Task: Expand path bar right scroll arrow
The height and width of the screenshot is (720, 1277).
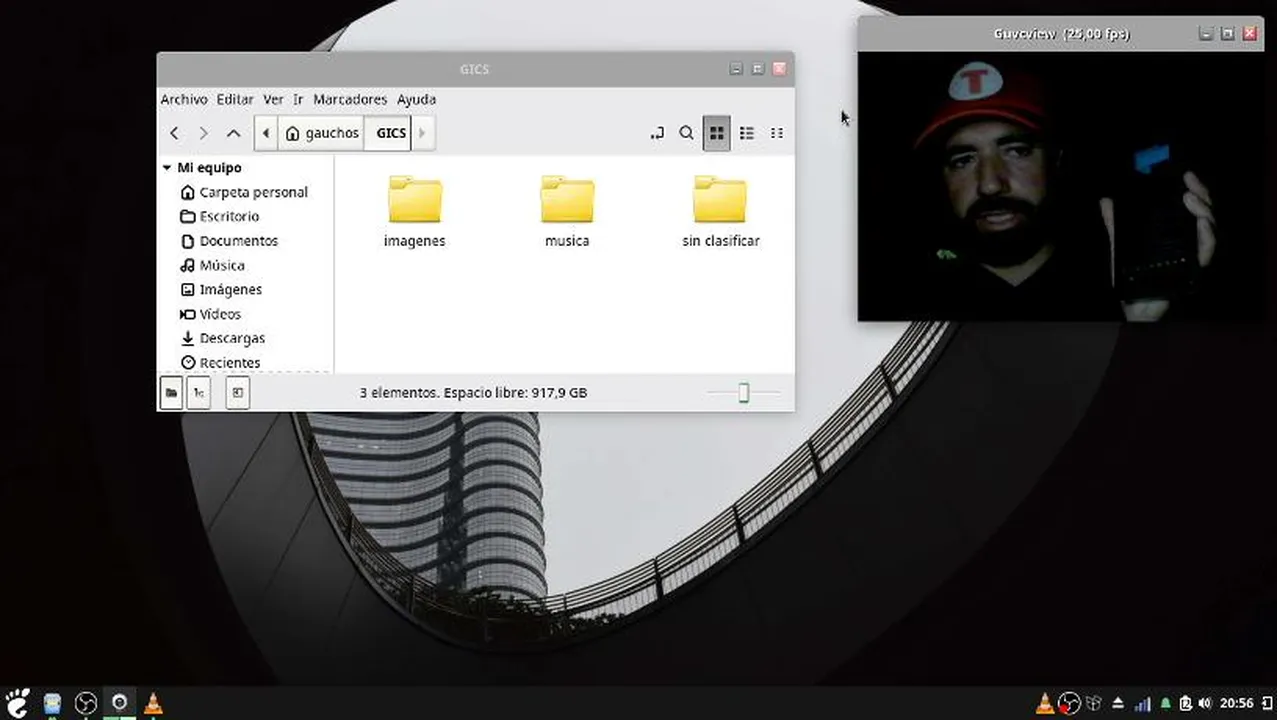Action: click(x=422, y=133)
